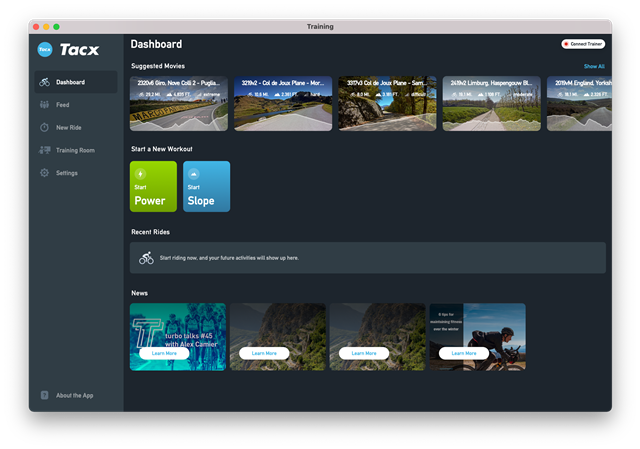Viewport: 640px width, 449px height.
Task: Open Col de Joux Plane - Mor... movie
Action: click(283, 104)
